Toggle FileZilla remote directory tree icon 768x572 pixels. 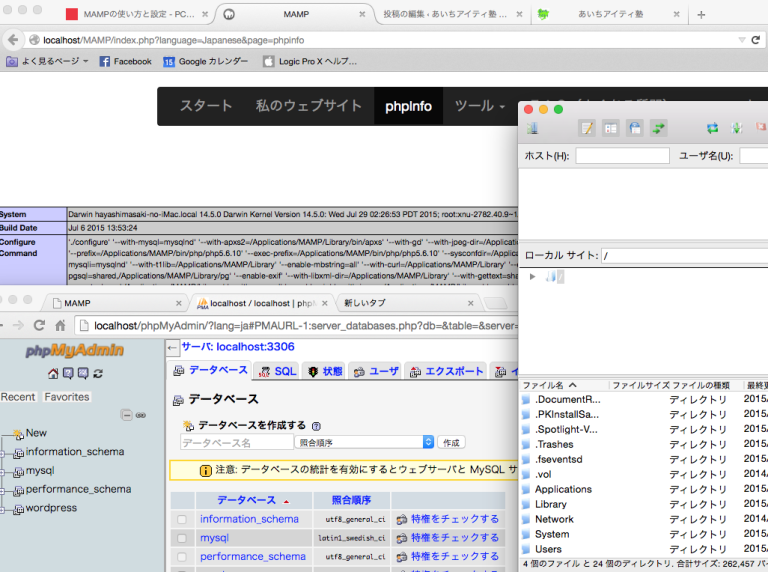click(635, 128)
